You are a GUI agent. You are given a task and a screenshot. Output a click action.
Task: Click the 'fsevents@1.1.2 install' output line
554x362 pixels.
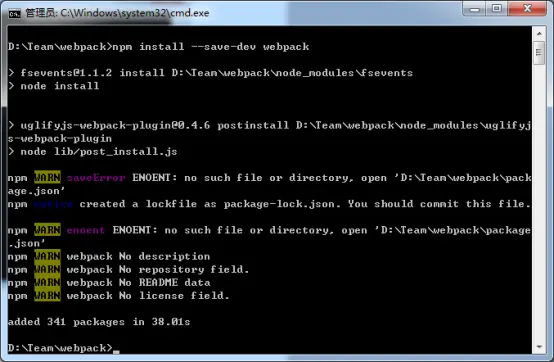pyautogui.click(x=210, y=73)
